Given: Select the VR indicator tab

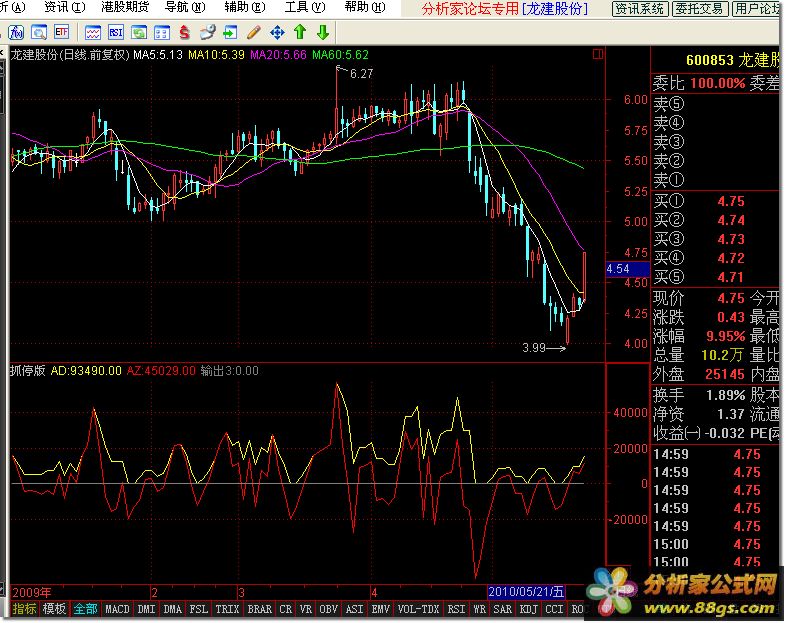Looking at the screenshot, I should [306, 609].
